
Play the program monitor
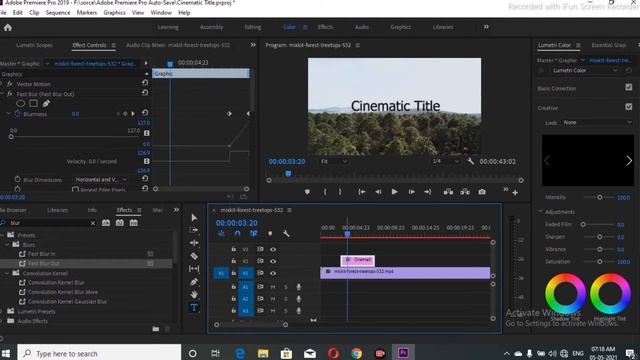pos(394,192)
